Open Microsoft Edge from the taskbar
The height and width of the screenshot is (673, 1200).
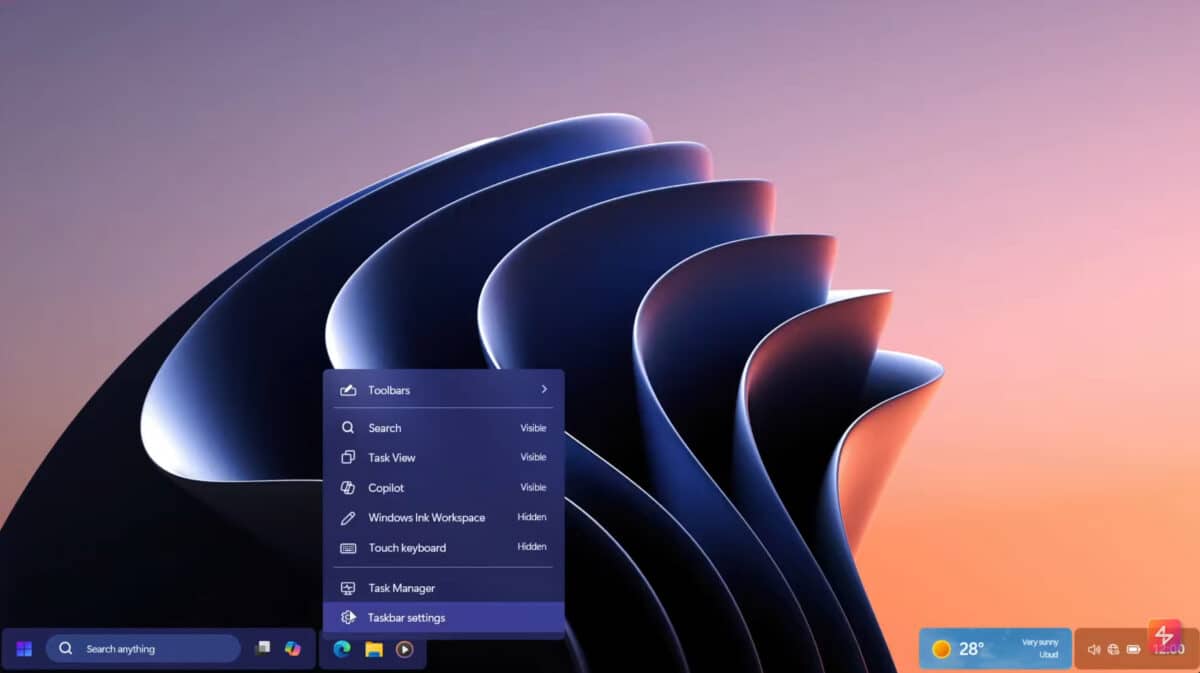pos(343,650)
